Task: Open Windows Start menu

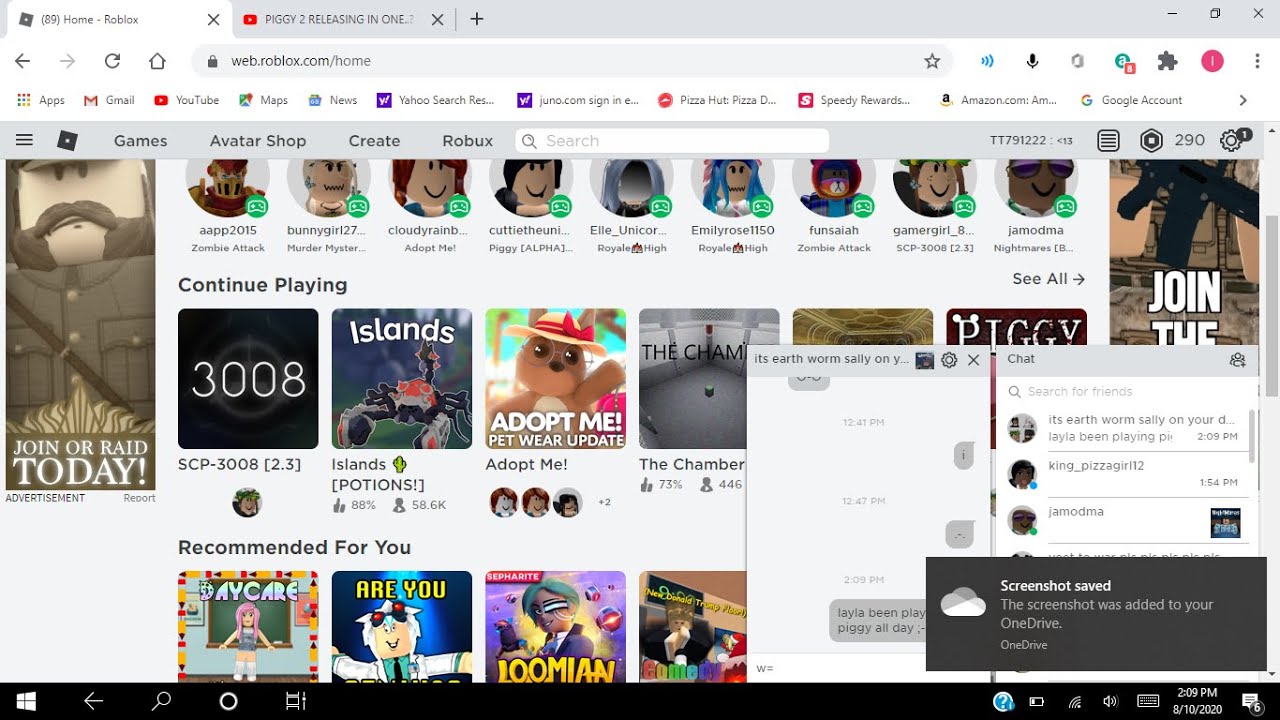Action: tap(26, 701)
